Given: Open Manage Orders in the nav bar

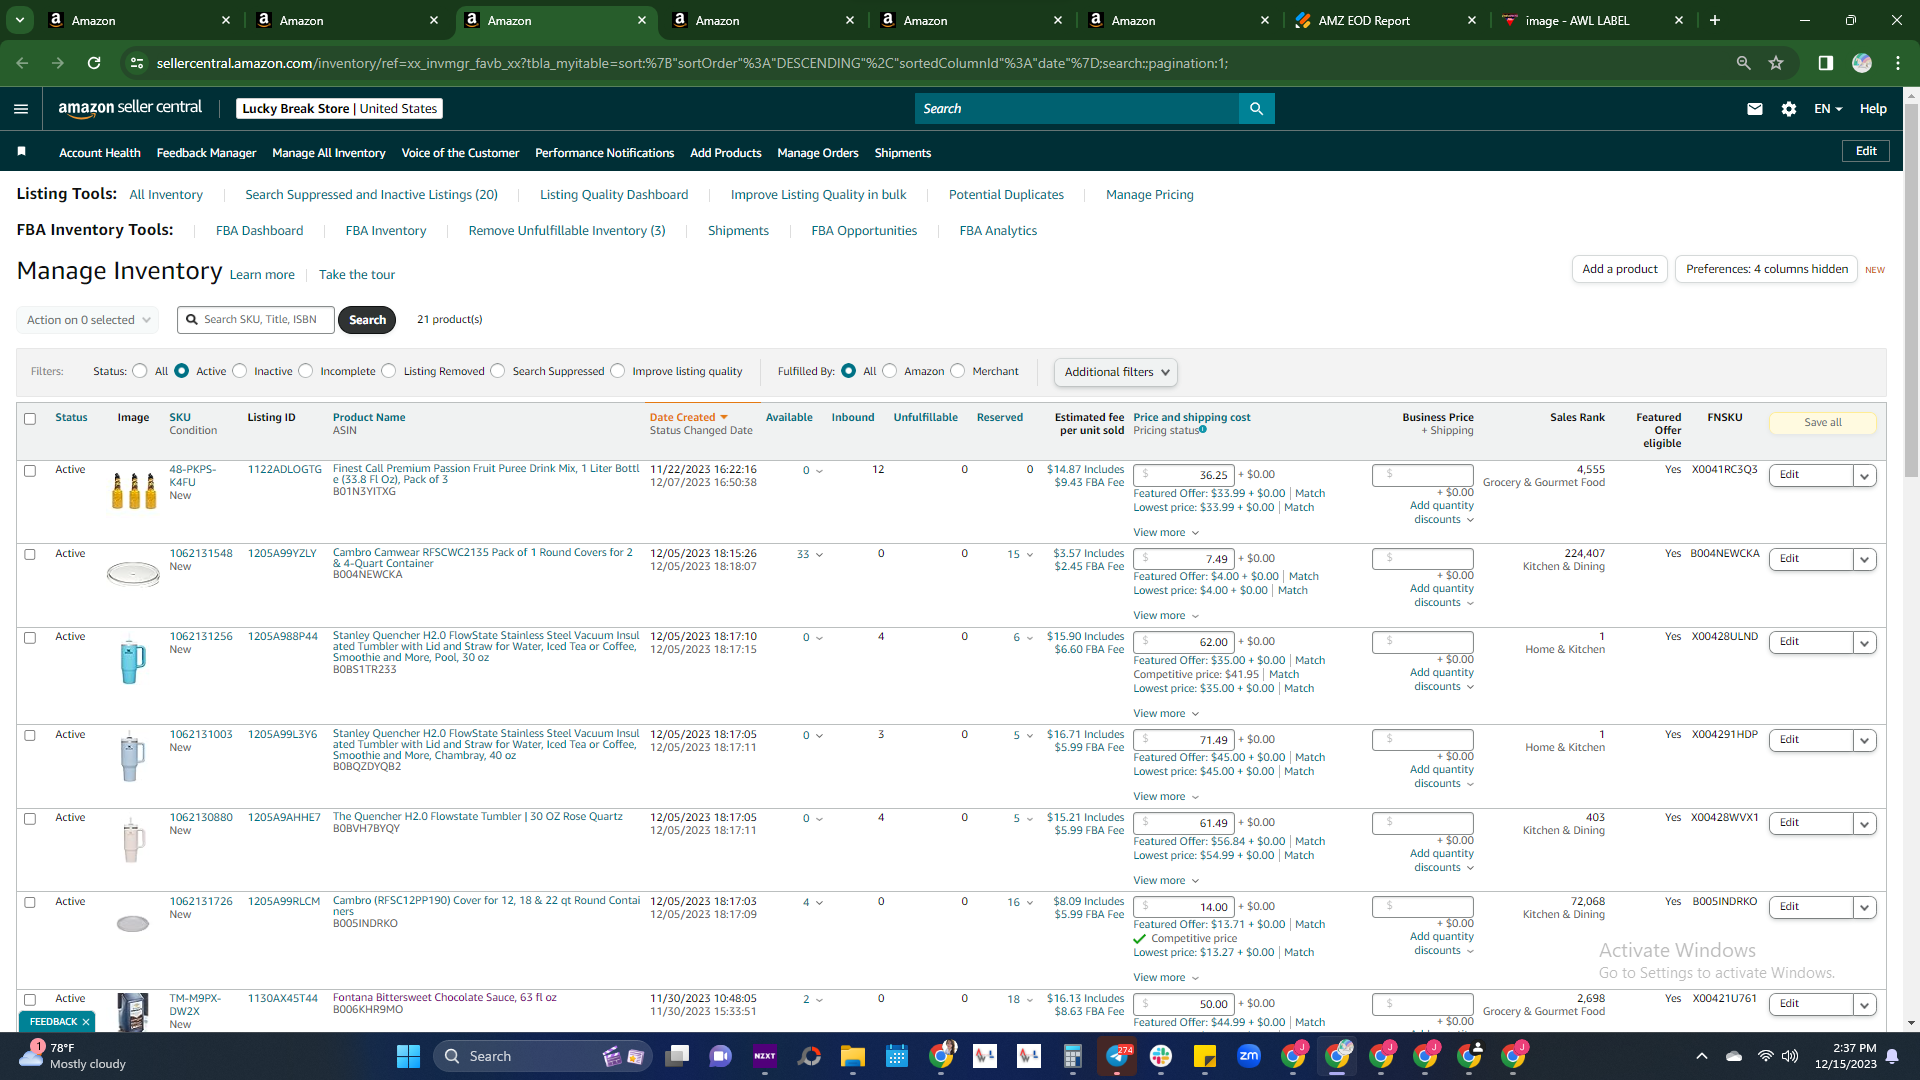Looking at the screenshot, I should click(818, 153).
